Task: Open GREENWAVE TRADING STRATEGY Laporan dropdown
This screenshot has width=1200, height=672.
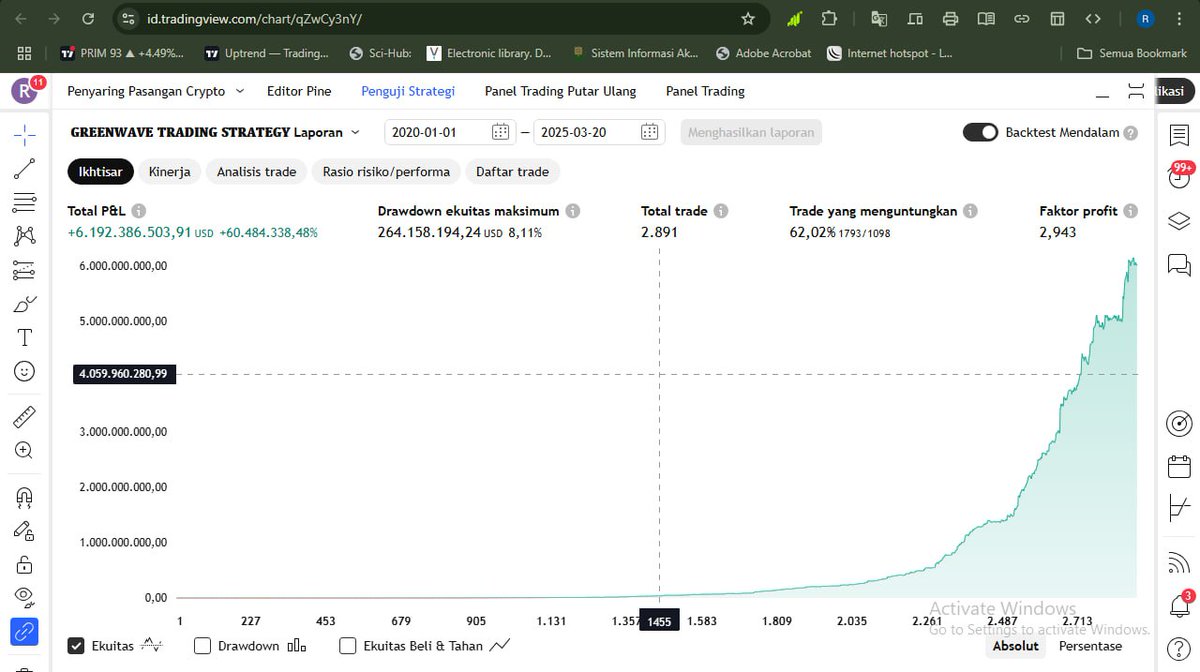Action: (x=215, y=132)
